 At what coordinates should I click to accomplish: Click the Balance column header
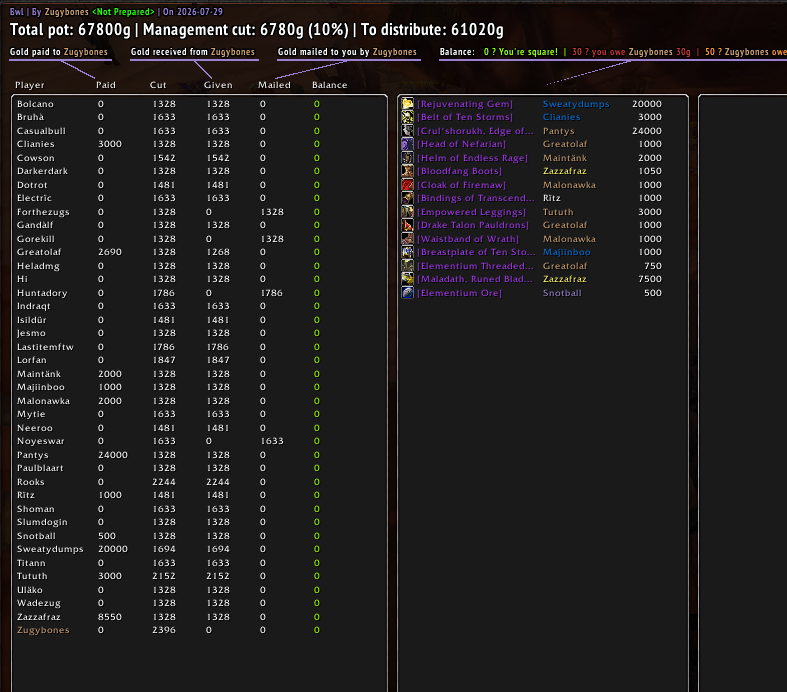(x=329, y=85)
